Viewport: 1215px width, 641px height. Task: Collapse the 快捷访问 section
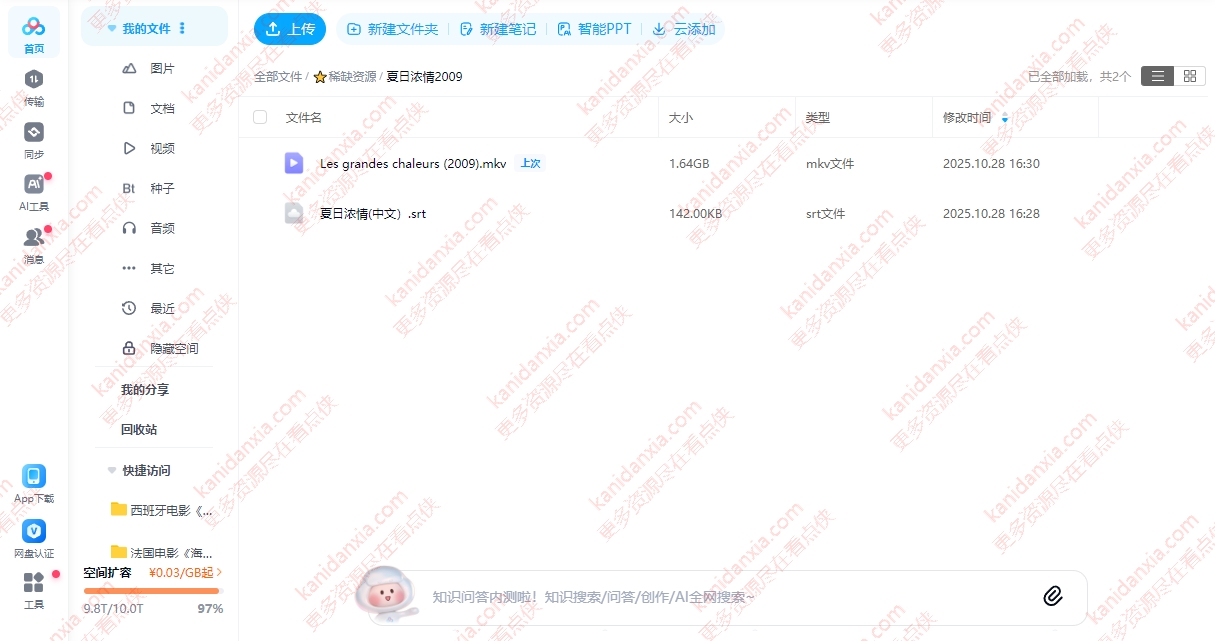click(111, 470)
